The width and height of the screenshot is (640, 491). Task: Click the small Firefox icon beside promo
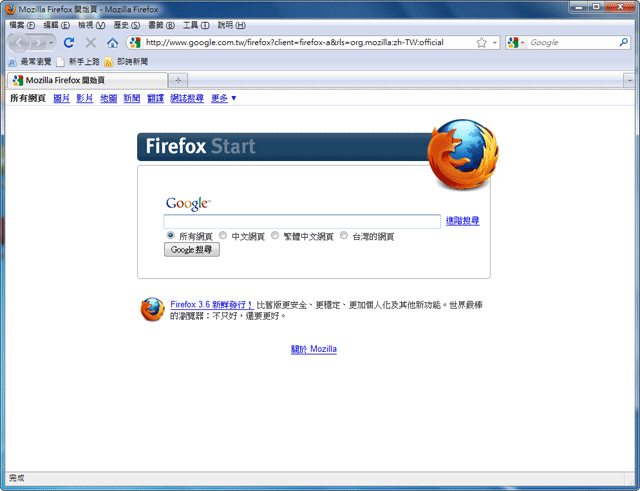tap(153, 309)
